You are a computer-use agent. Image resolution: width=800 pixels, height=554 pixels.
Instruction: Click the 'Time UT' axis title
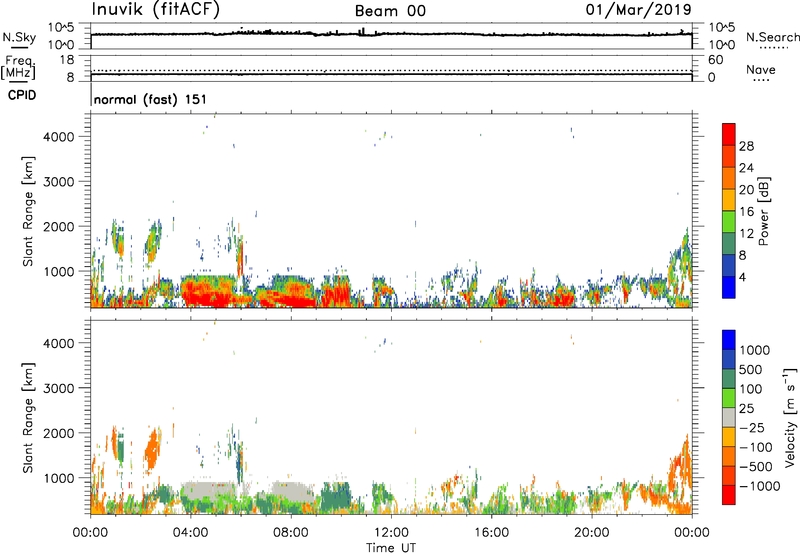coord(391,548)
